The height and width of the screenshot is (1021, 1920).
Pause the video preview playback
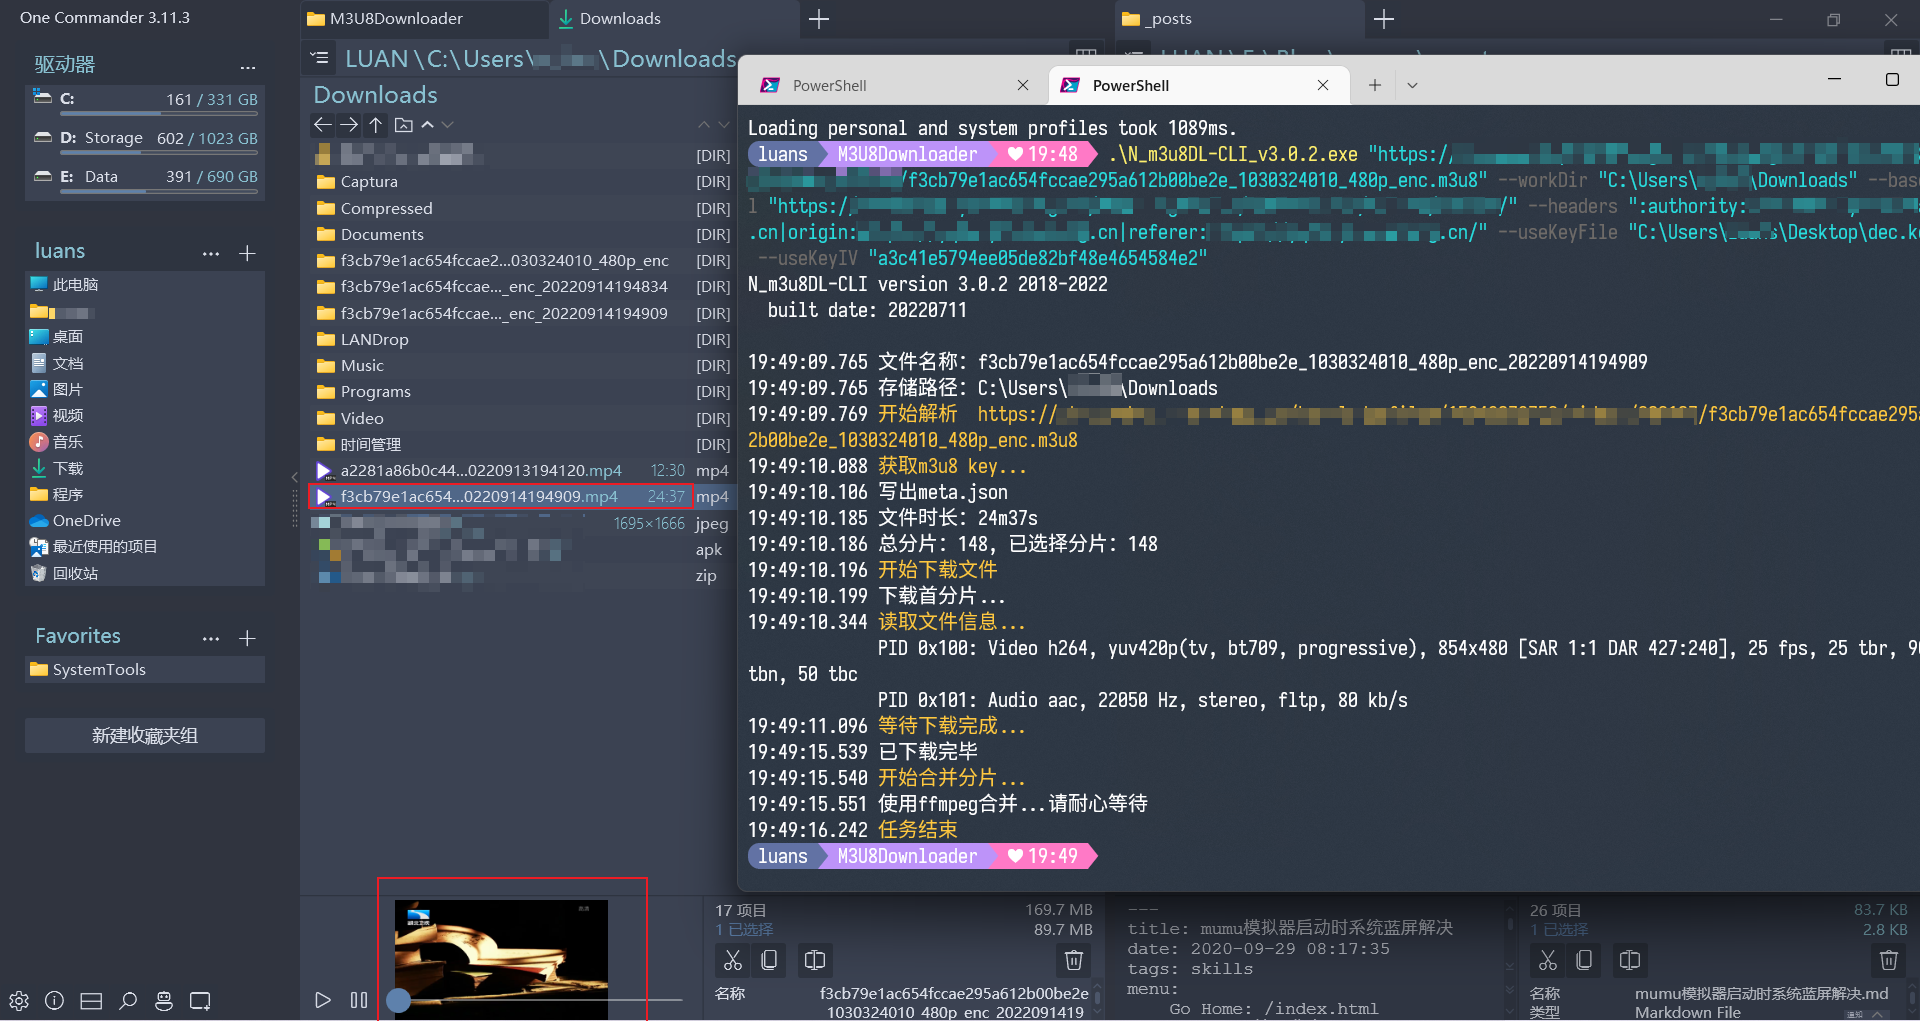[359, 1000]
